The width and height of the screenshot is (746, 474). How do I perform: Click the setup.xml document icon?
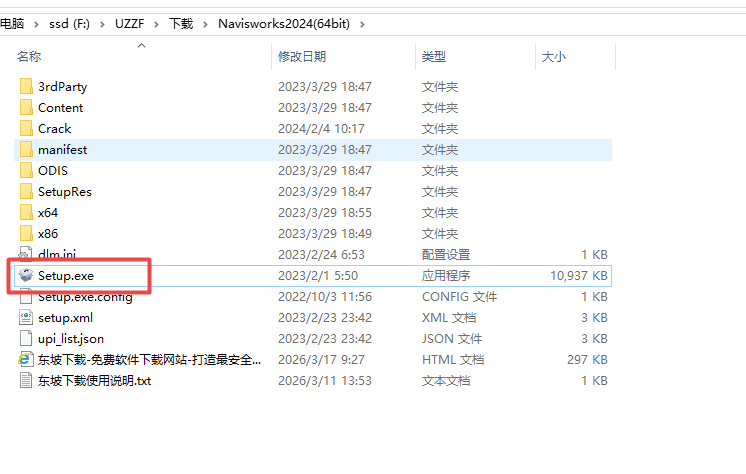(x=26, y=318)
